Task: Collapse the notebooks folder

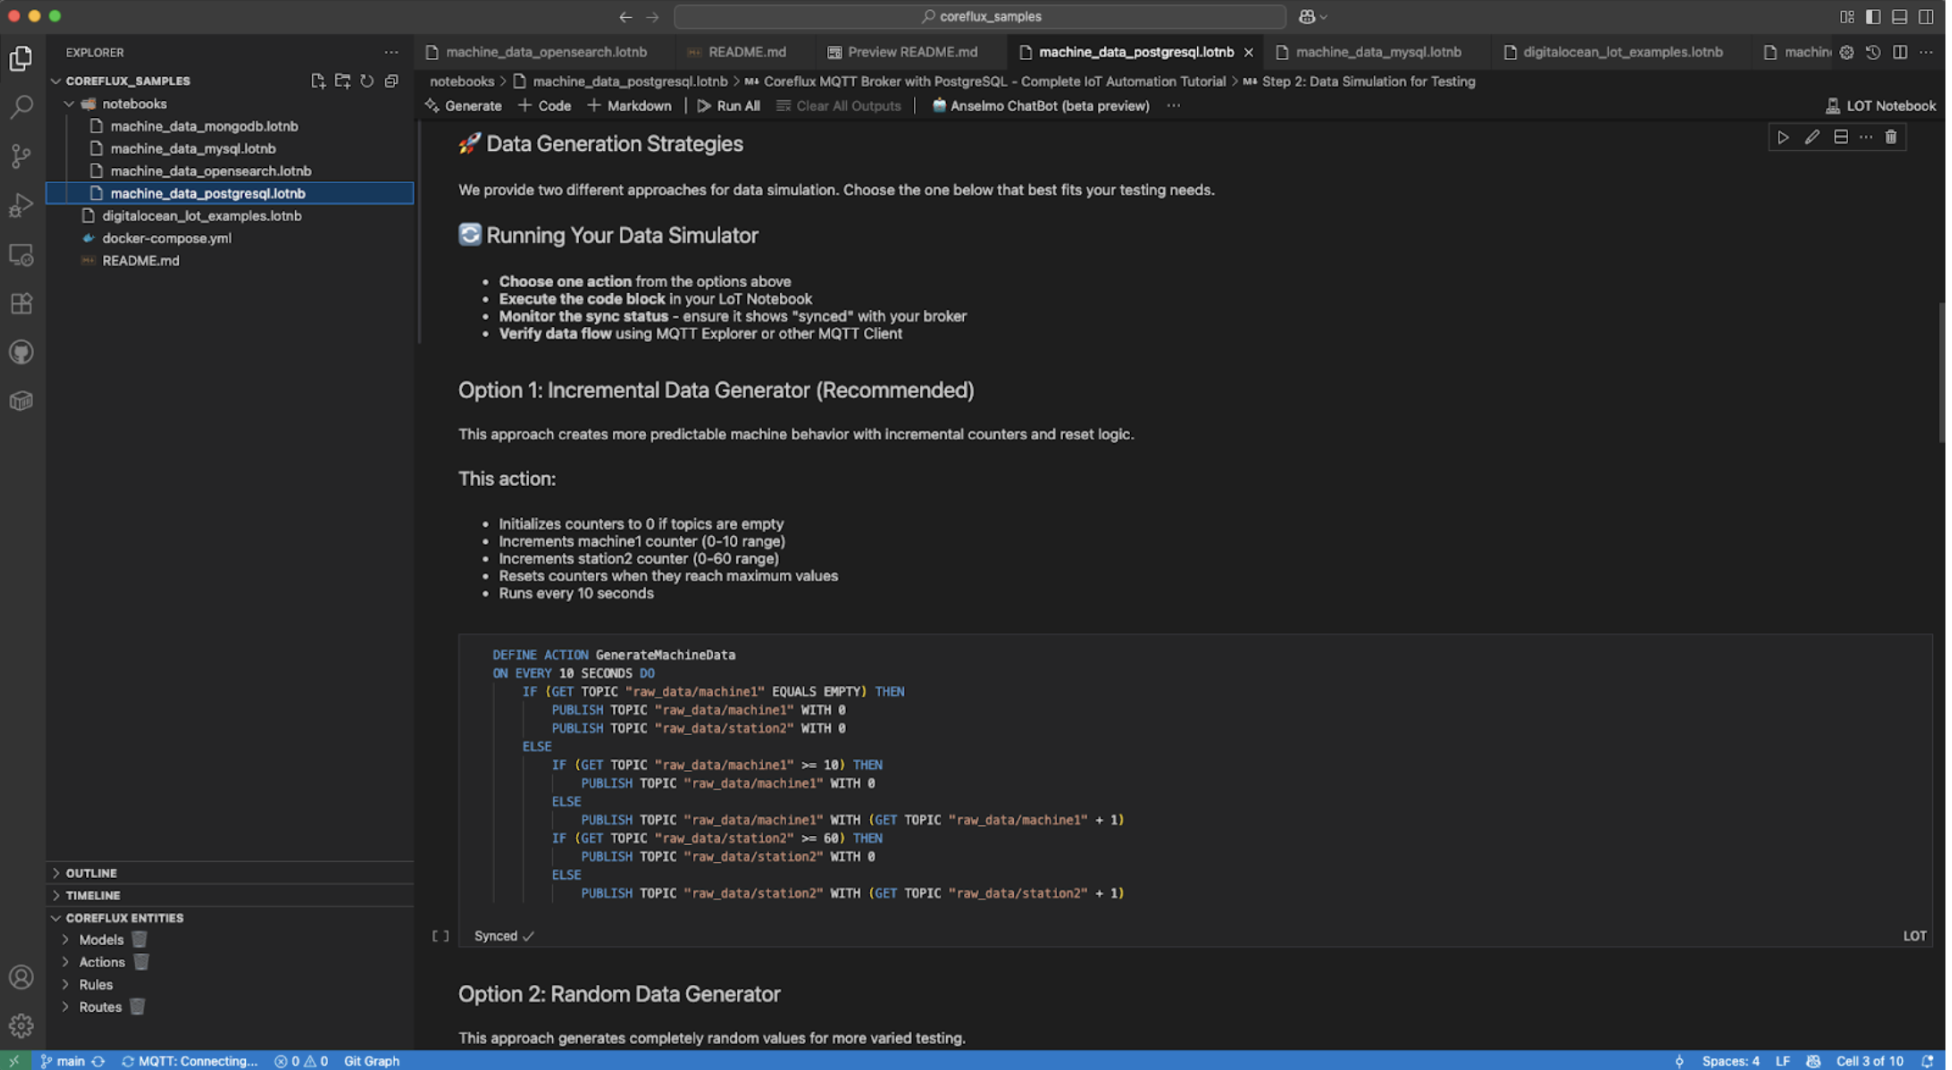Action: tap(134, 104)
